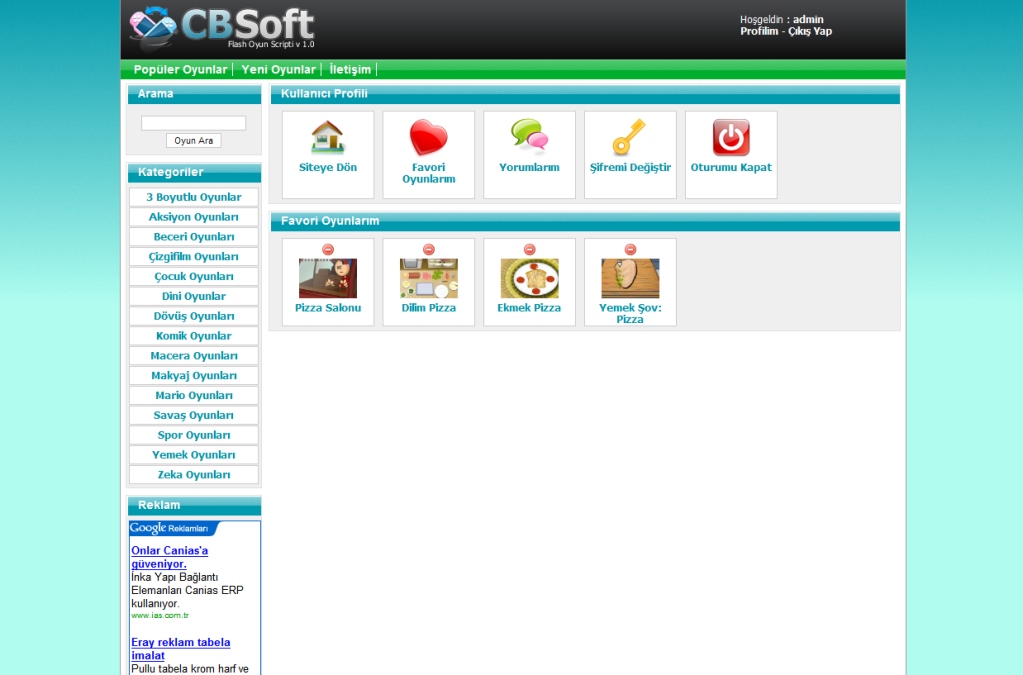Open Yorumlarım speech bubbles icon
Viewport: 1023px width, 675px height.
(x=529, y=136)
